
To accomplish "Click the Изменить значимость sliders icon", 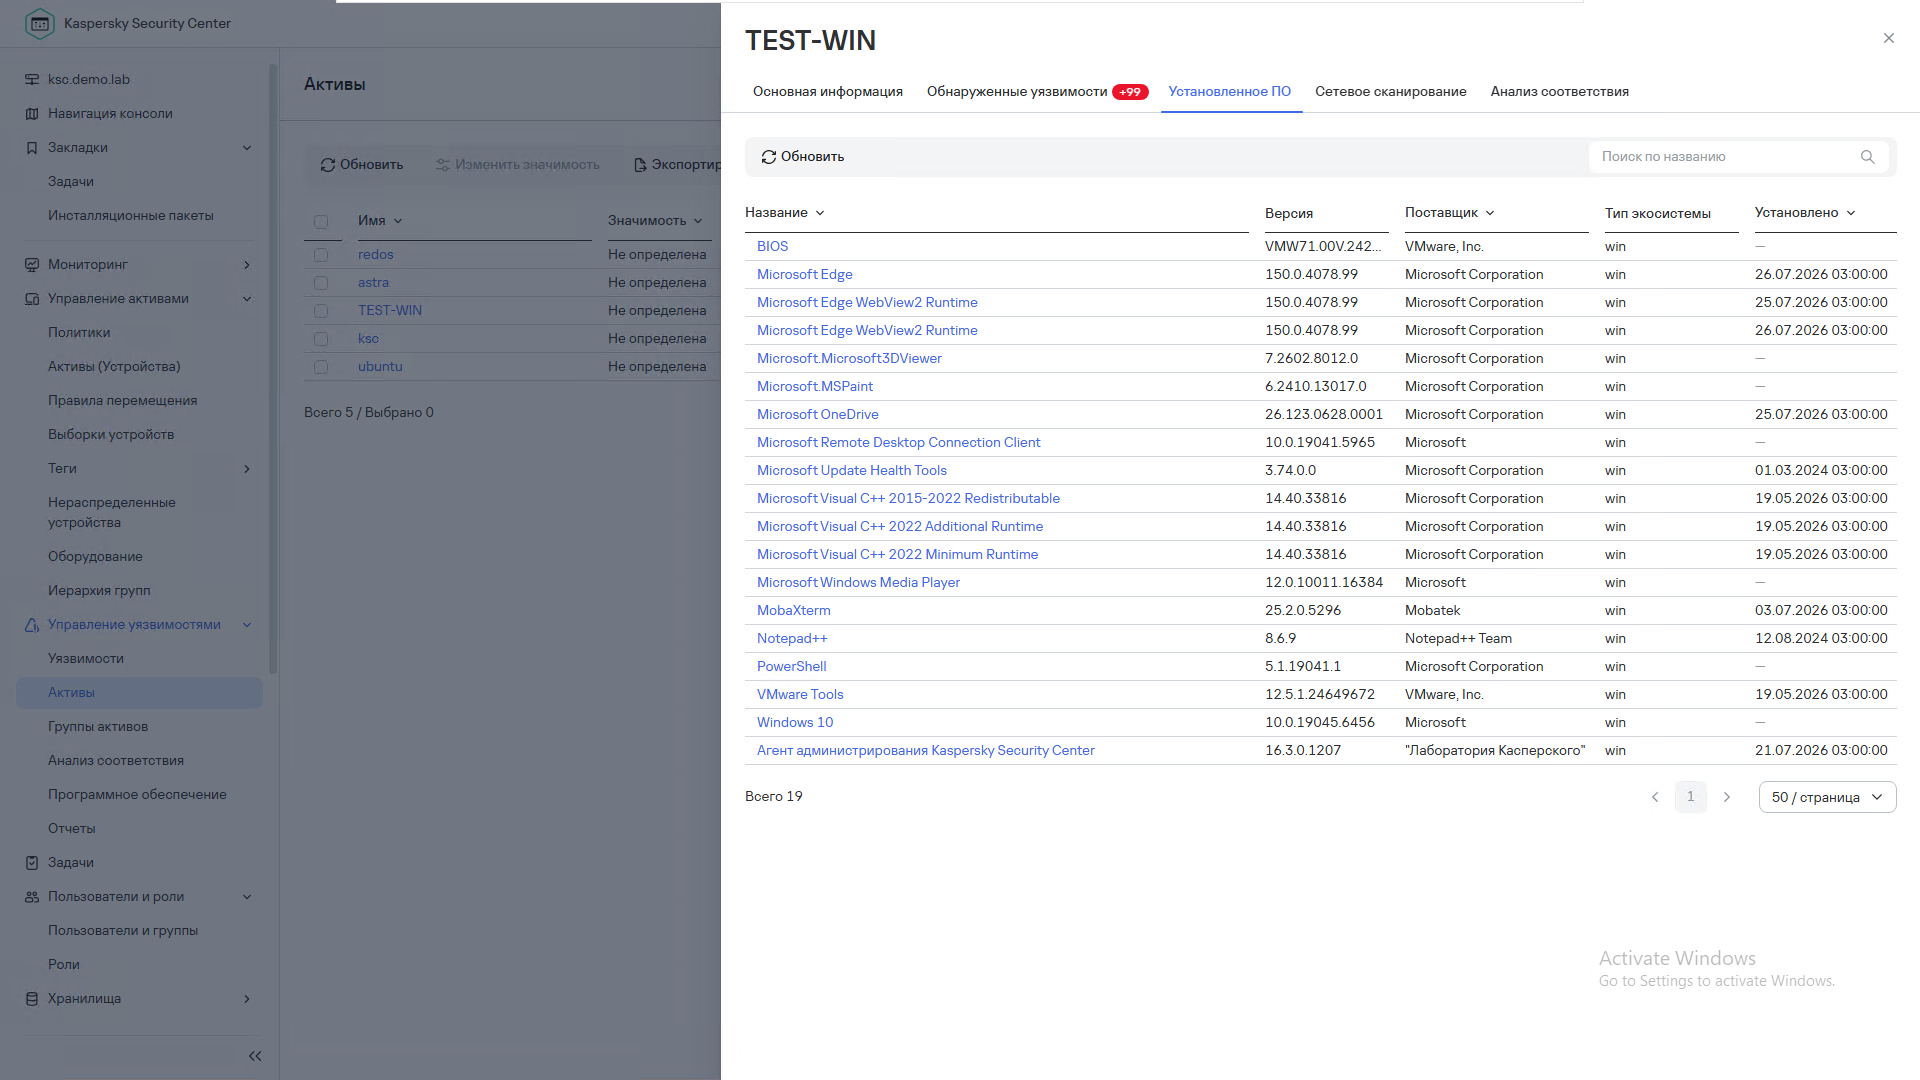I will coord(443,165).
